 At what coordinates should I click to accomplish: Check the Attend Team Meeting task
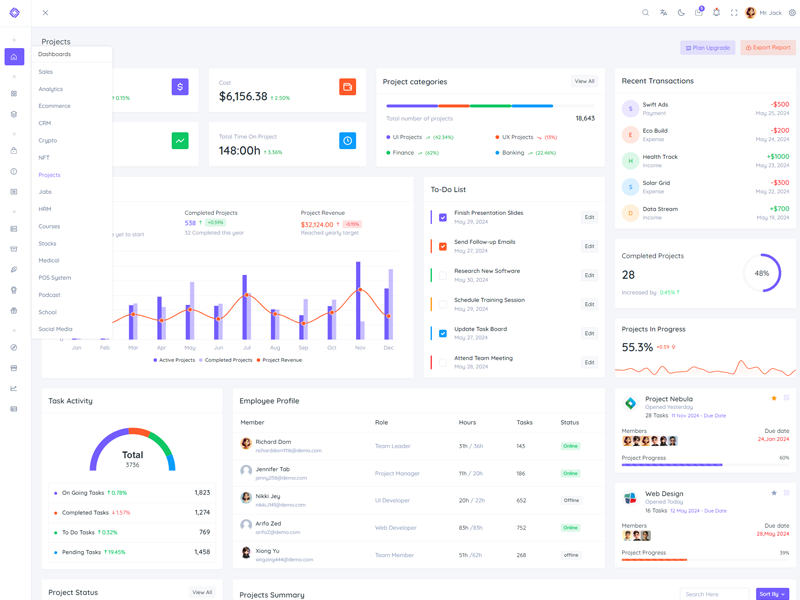[443, 362]
